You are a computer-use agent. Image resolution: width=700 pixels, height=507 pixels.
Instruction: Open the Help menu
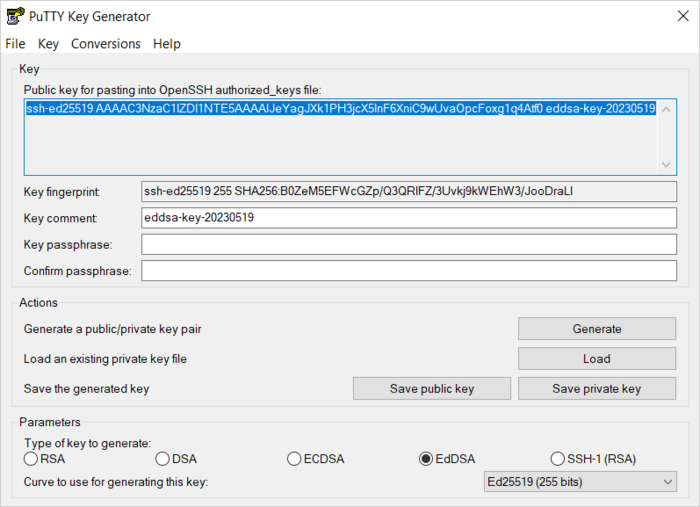click(167, 44)
